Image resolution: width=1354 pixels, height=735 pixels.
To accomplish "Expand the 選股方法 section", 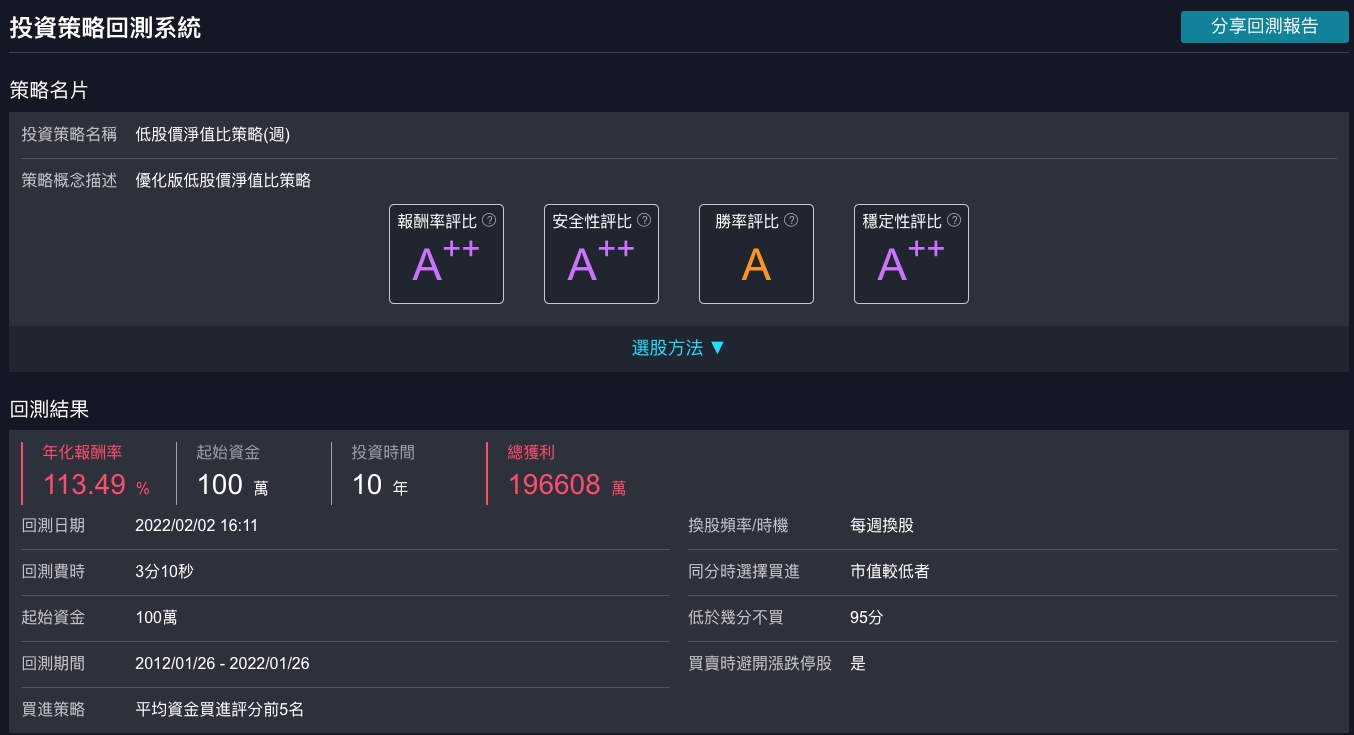I will [x=677, y=348].
